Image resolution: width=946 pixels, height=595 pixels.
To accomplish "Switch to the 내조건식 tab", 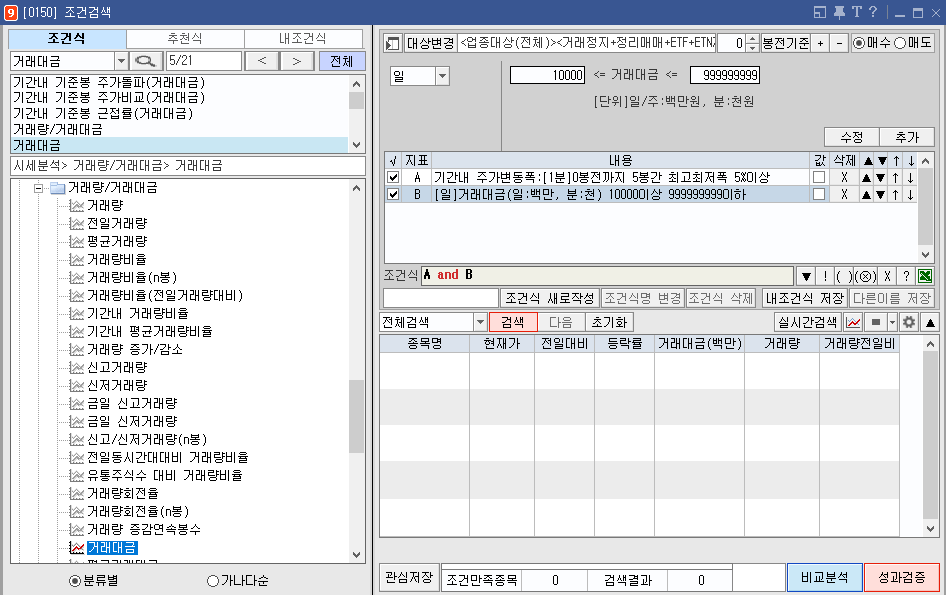I will click(303, 37).
